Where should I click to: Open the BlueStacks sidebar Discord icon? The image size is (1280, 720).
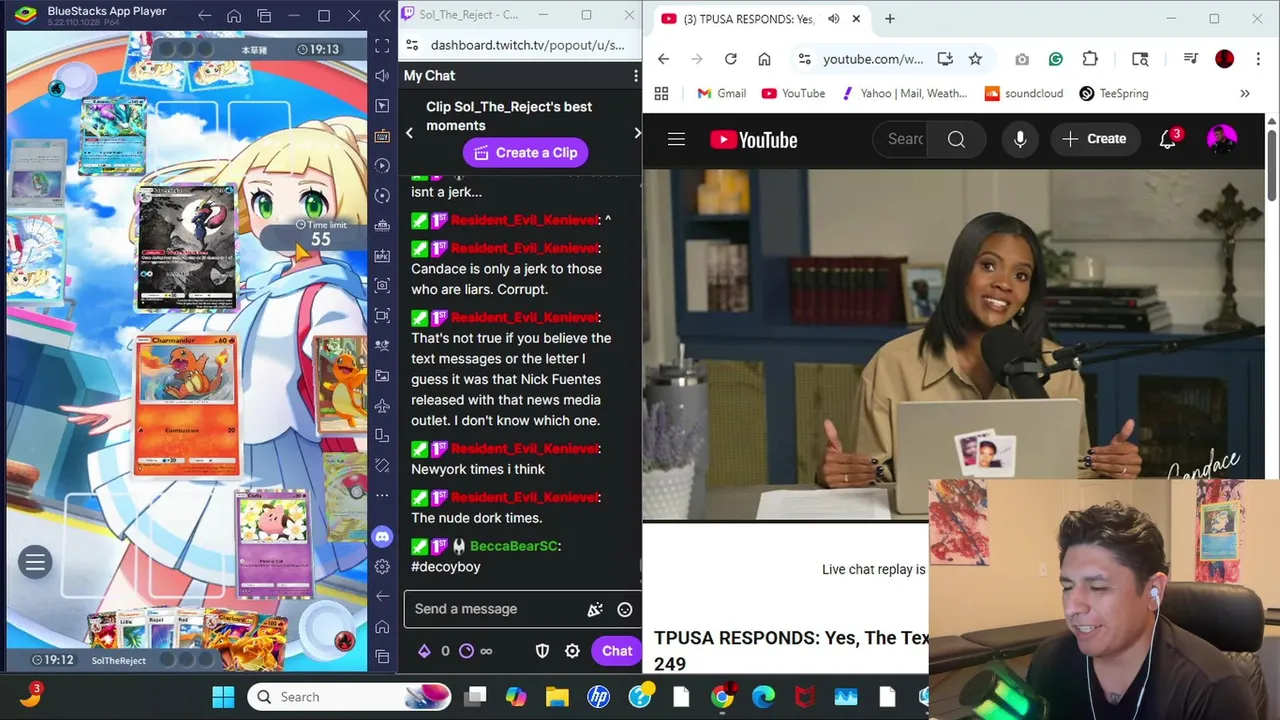[382, 537]
